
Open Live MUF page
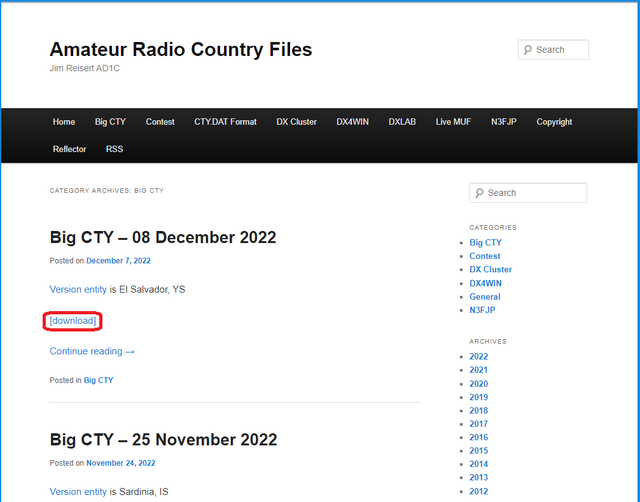click(453, 122)
